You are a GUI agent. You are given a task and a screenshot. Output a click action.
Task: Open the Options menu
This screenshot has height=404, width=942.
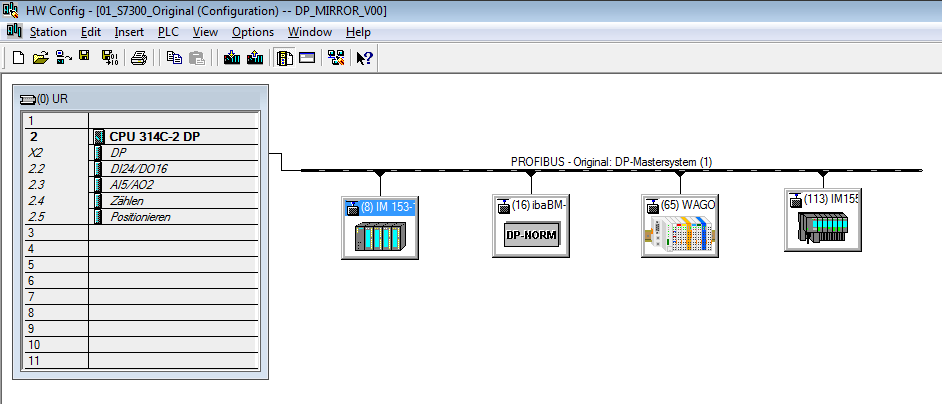point(253,32)
